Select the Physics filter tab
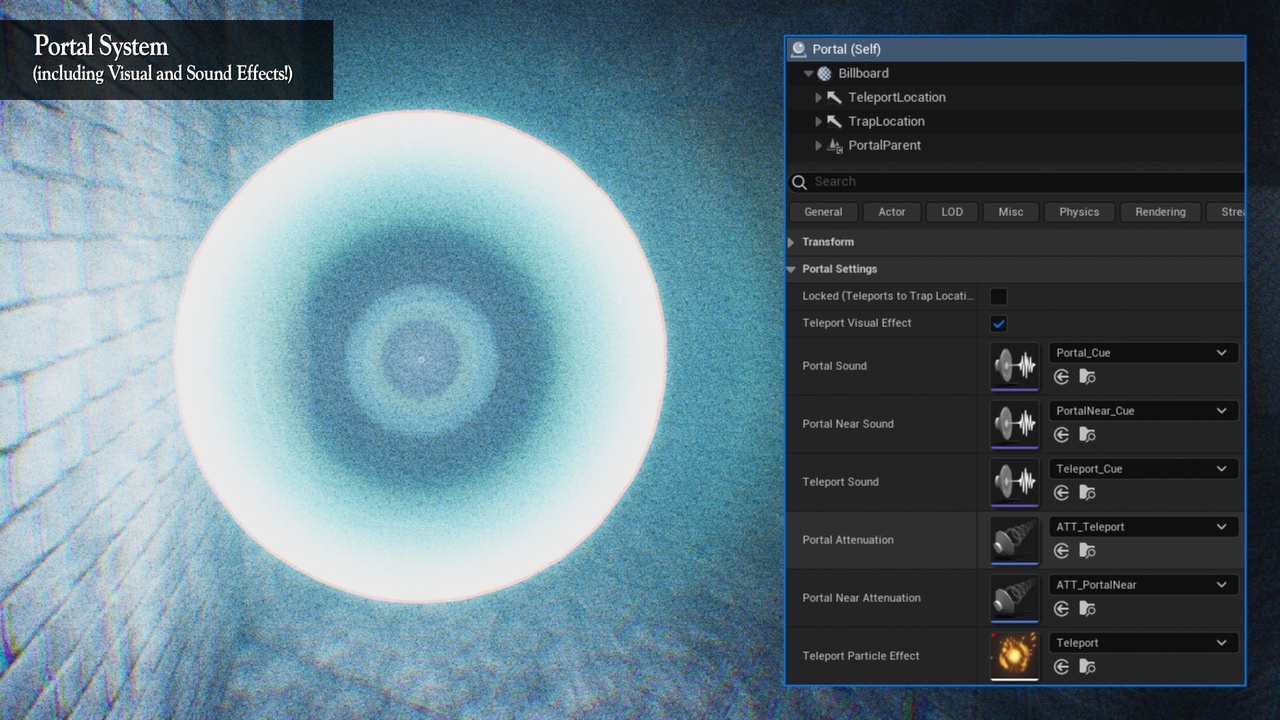Image resolution: width=1280 pixels, height=720 pixels. coord(1079,212)
